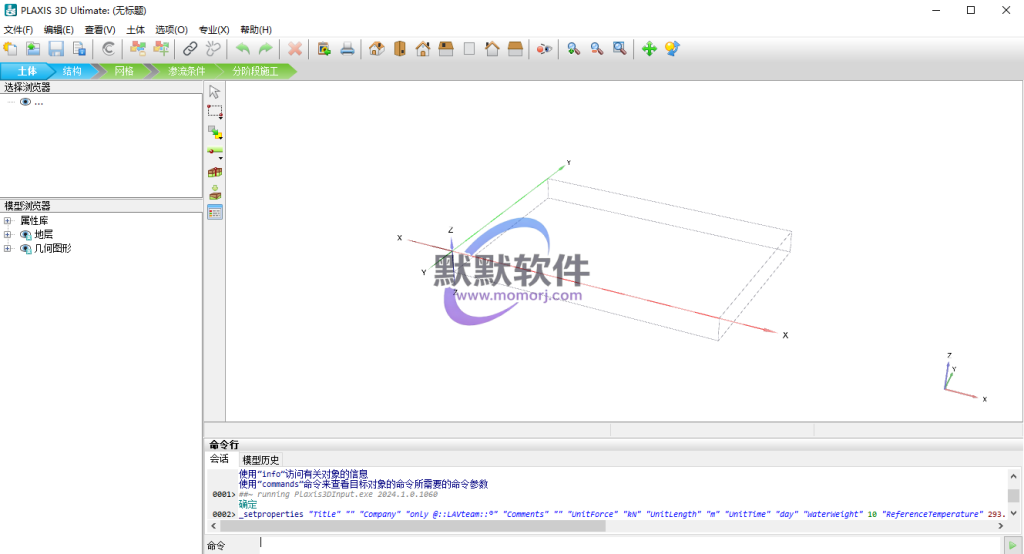This screenshot has height=554, width=1024.
Task: Switch to the 渗流条件 mode tab
Action: [186, 71]
